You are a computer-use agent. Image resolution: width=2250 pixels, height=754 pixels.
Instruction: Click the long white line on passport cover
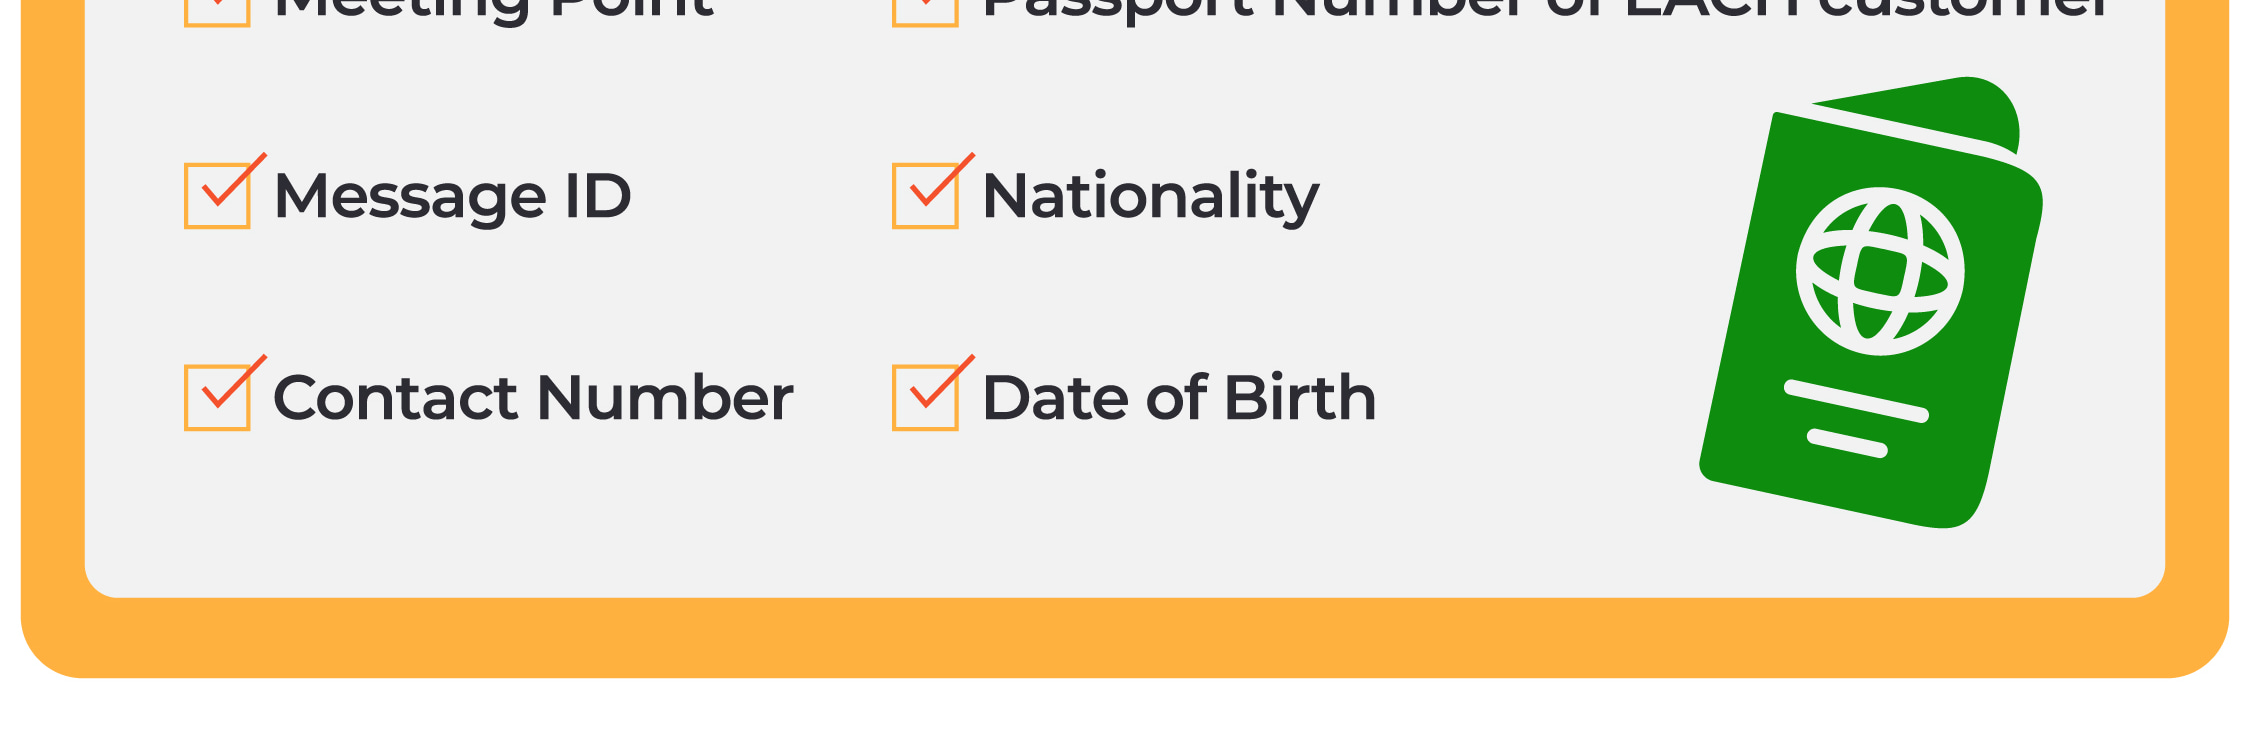(x=1856, y=401)
